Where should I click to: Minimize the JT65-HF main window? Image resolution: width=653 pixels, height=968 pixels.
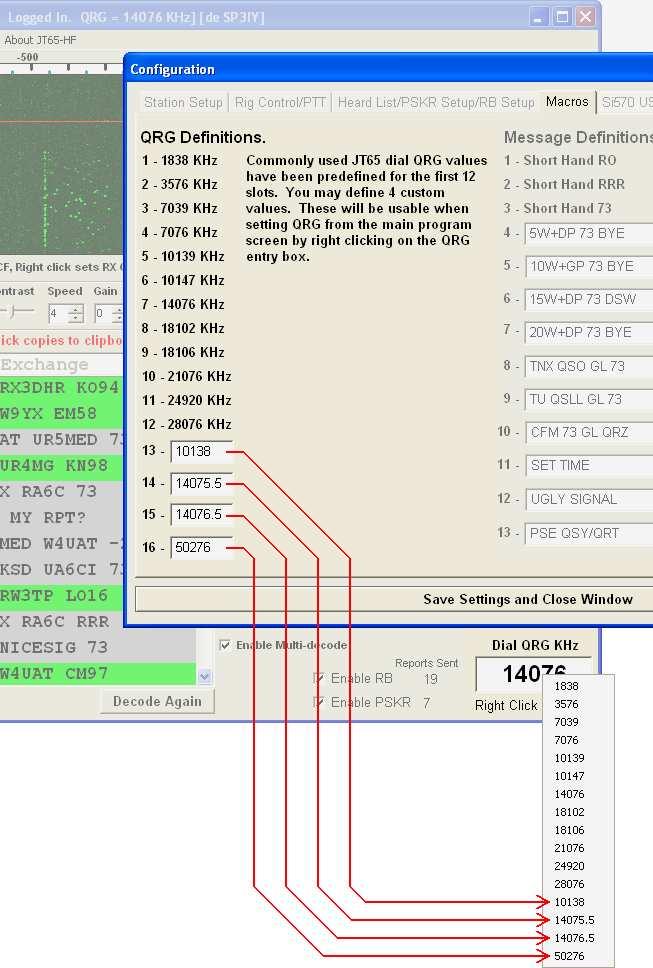click(539, 17)
